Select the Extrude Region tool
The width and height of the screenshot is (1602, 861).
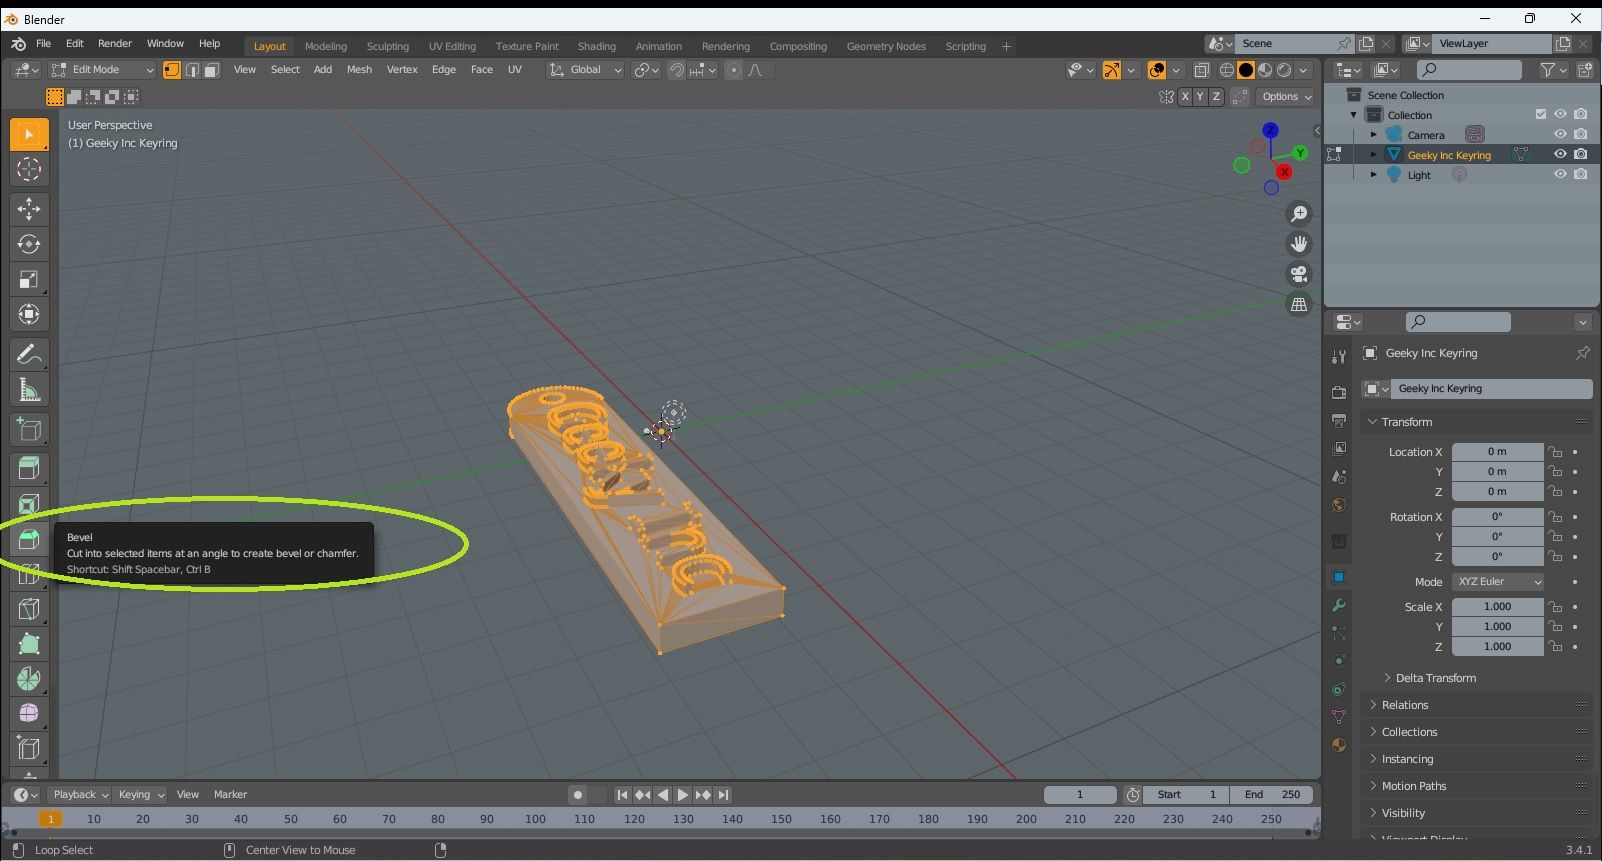click(x=29, y=468)
